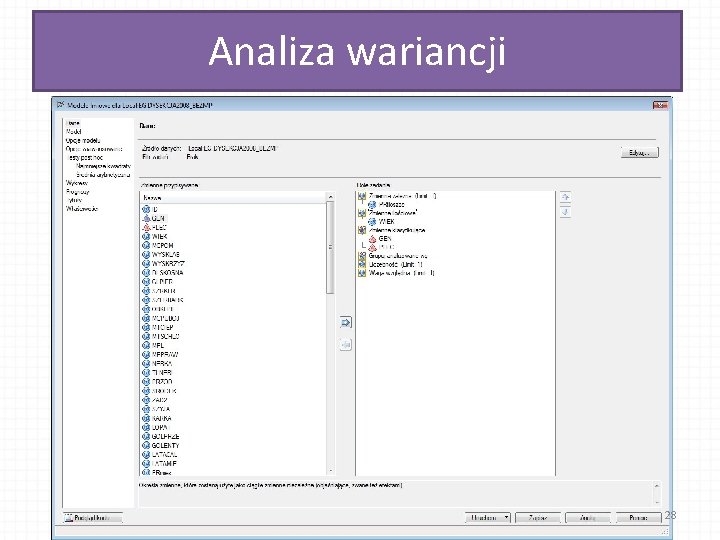Open Testy post hoc in sidebar

(x=85, y=157)
